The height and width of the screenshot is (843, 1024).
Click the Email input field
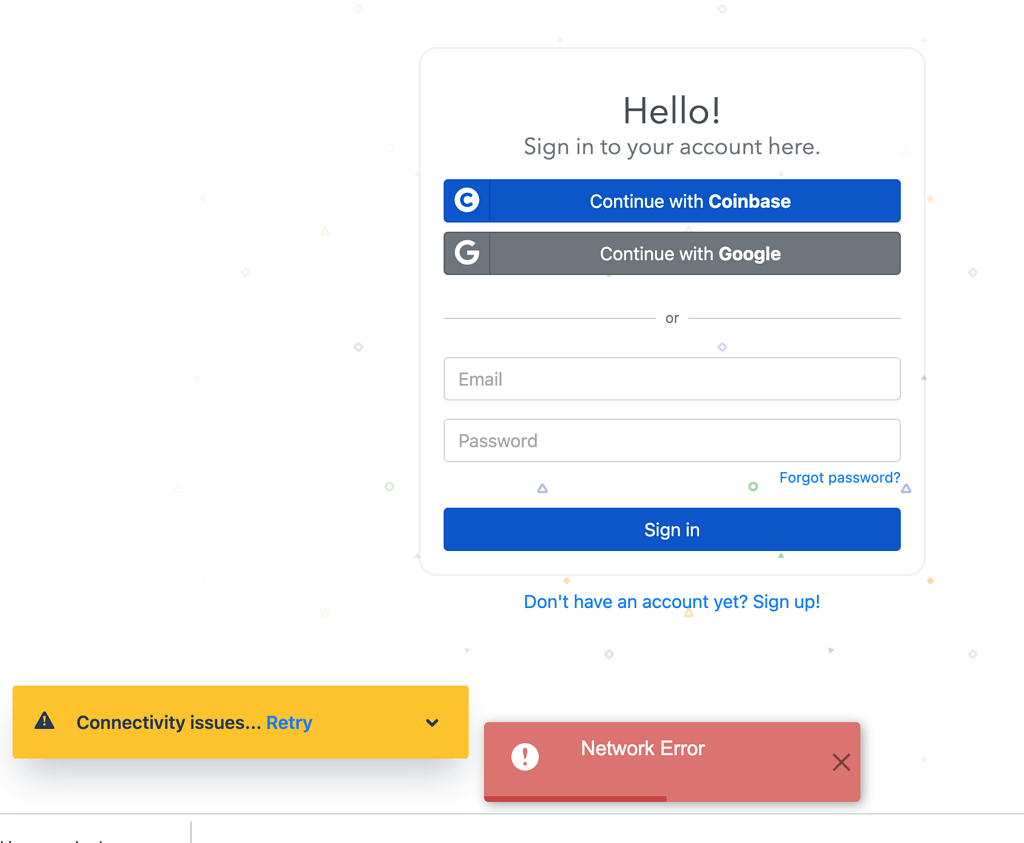(x=672, y=379)
